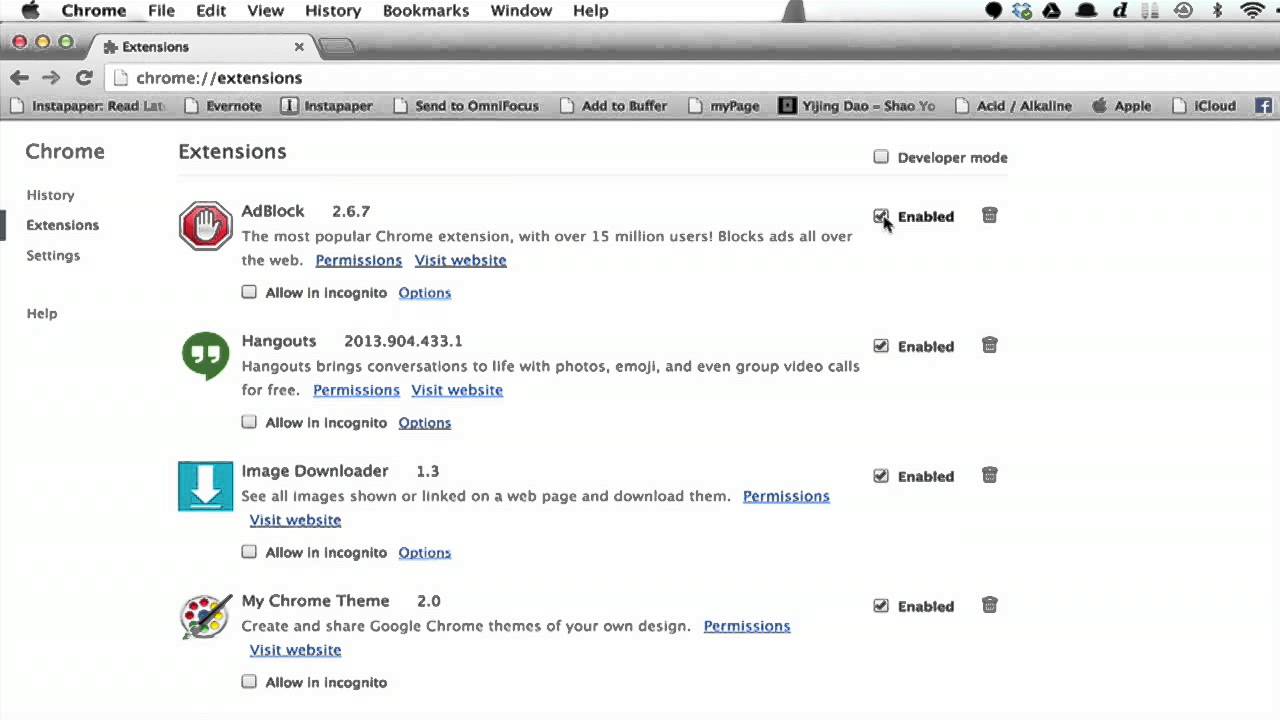The width and height of the screenshot is (1280, 720).
Task: Open the View menu
Action: tap(266, 11)
